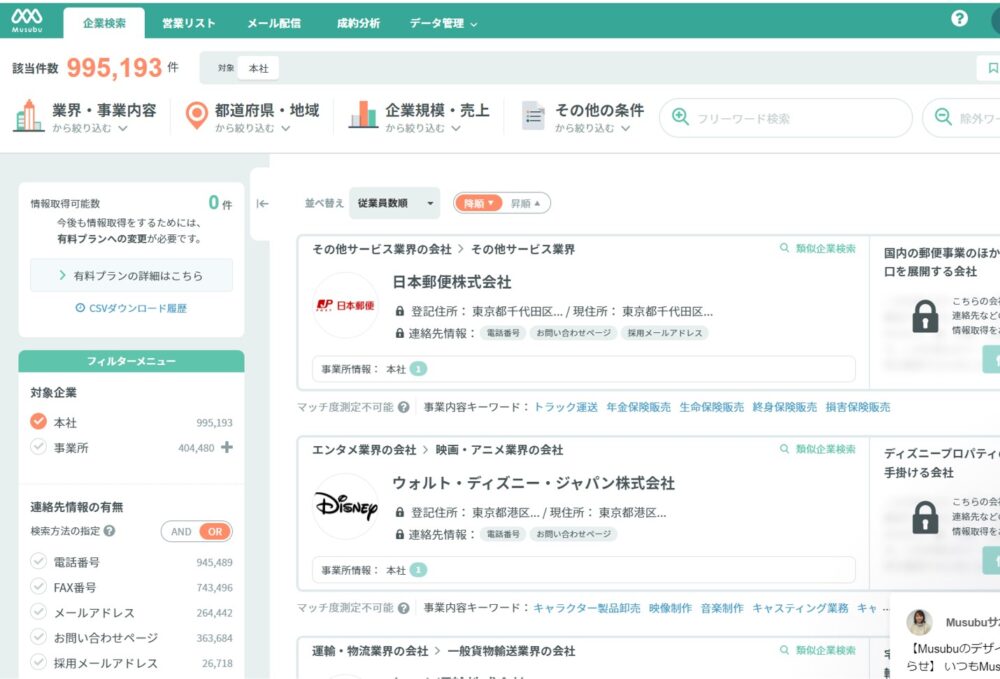Click the Disney company logo
This screenshot has width=1000, height=679.
(345, 507)
